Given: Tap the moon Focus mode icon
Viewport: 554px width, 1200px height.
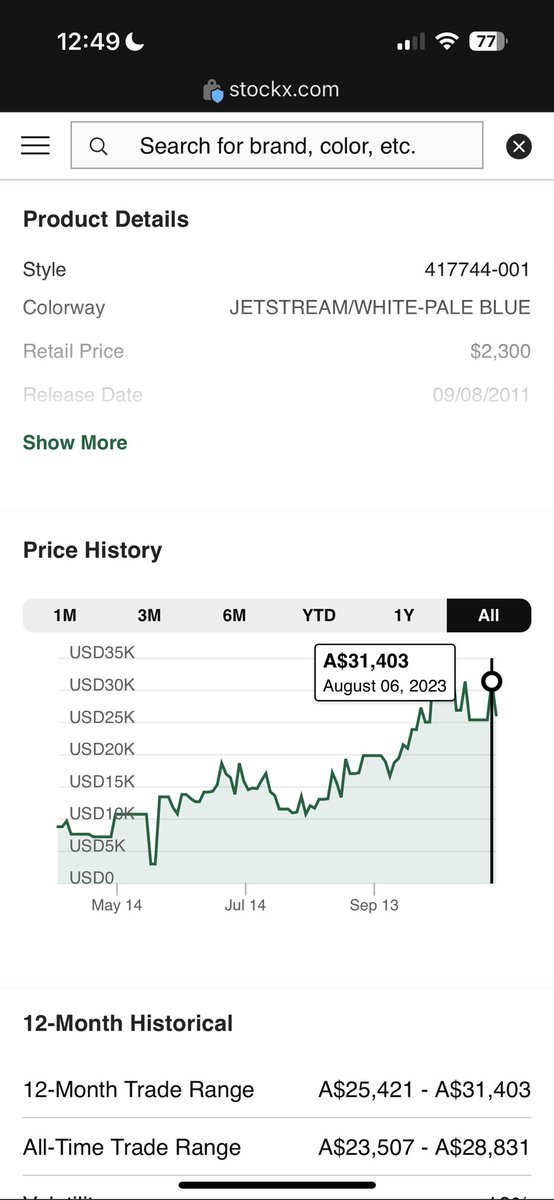Looking at the screenshot, I should (x=135, y=42).
